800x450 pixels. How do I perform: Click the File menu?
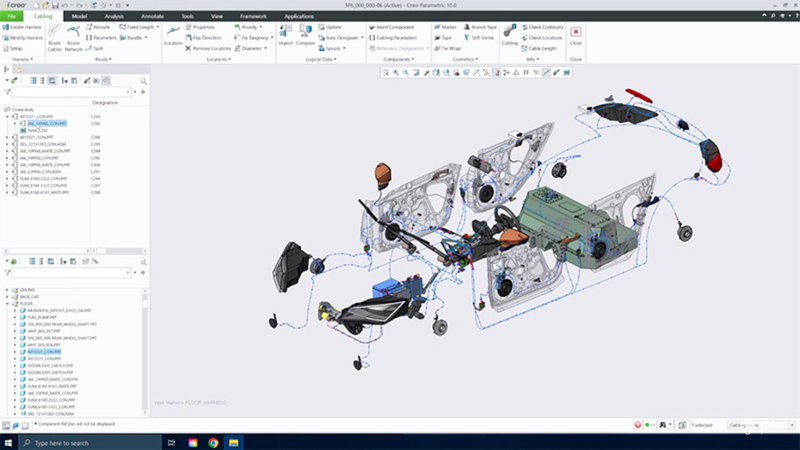click(x=11, y=16)
